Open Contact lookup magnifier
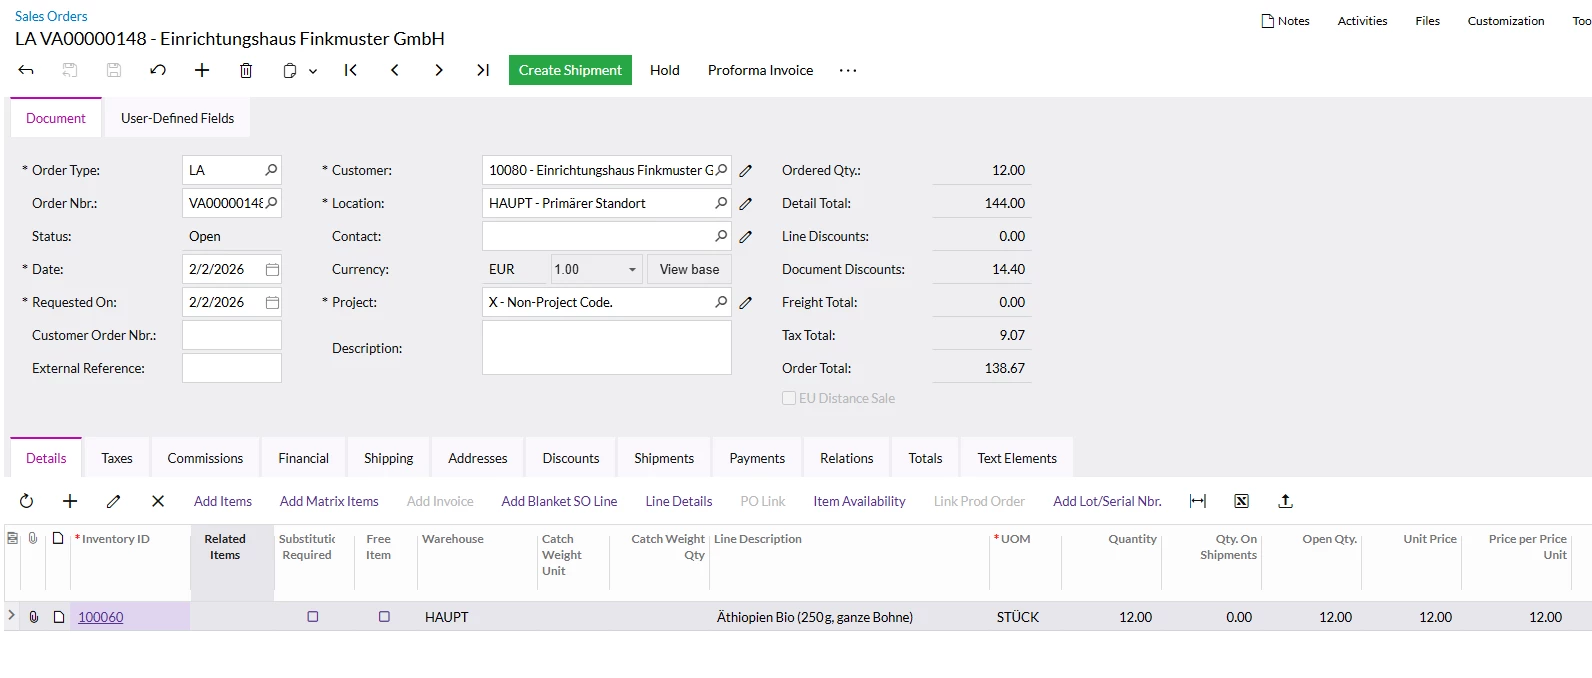 click(x=721, y=236)
